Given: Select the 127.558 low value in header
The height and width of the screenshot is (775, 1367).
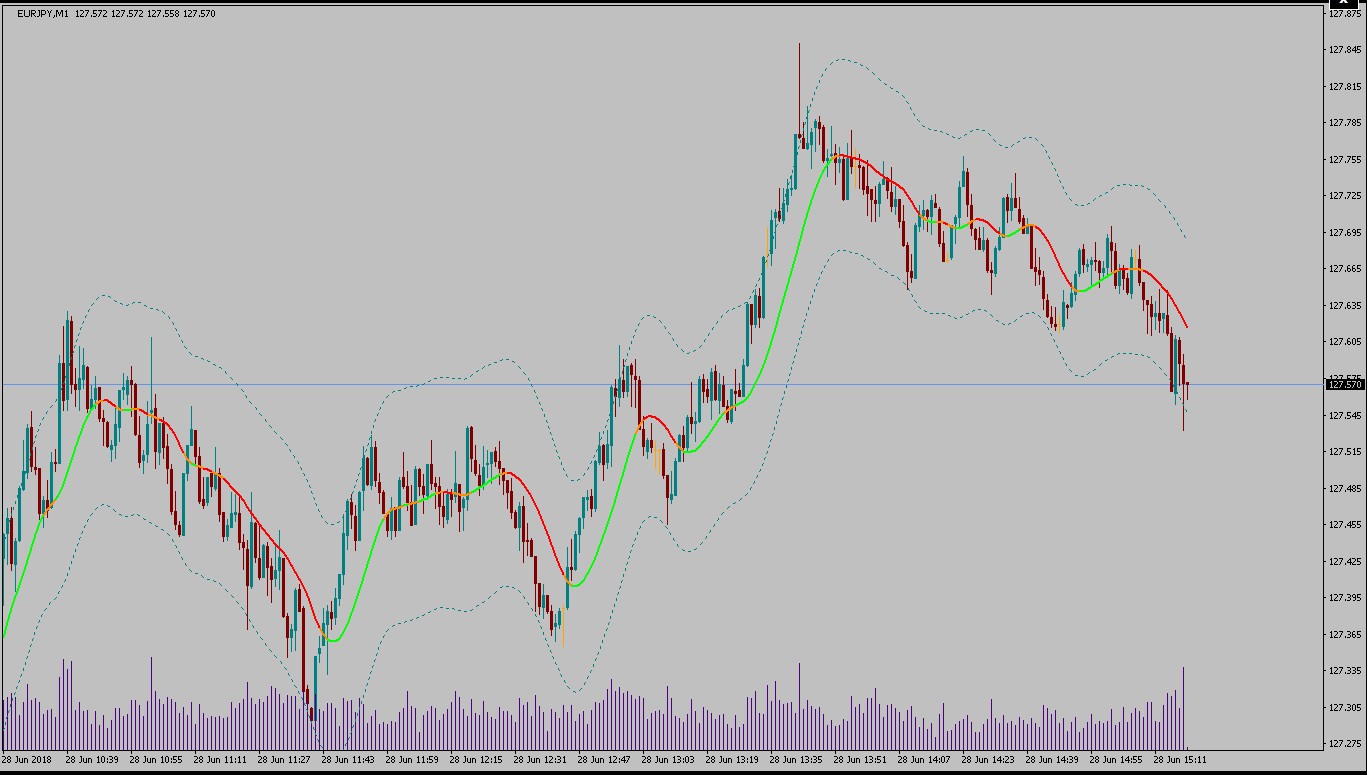Looking at the screenshot, I should [x=164, y=14].
